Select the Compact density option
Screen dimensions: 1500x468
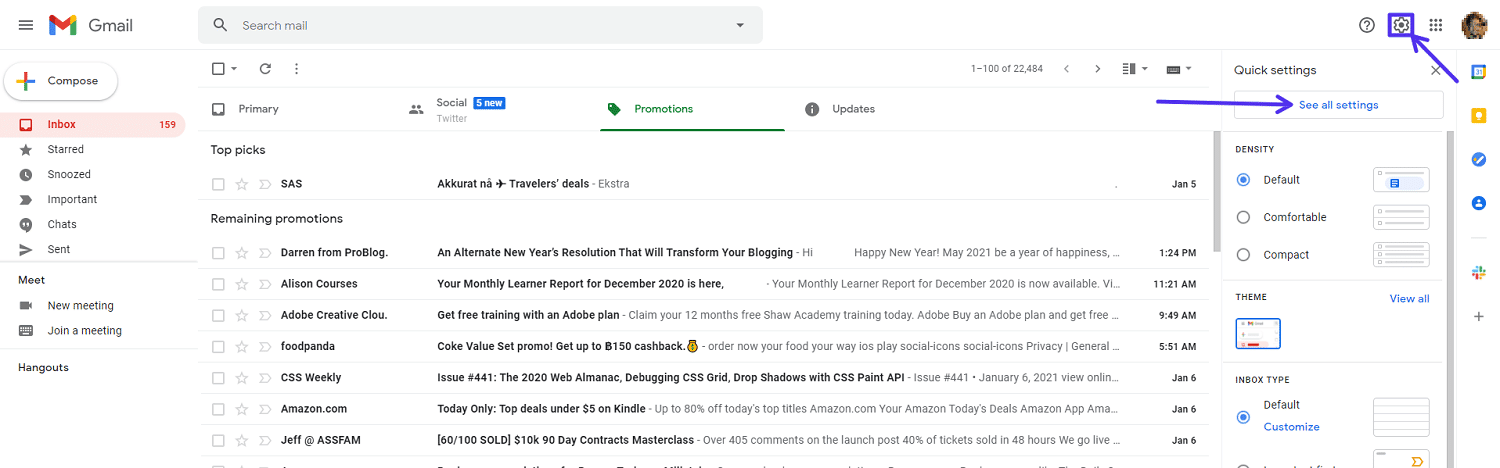click(x=1244, y=255)
